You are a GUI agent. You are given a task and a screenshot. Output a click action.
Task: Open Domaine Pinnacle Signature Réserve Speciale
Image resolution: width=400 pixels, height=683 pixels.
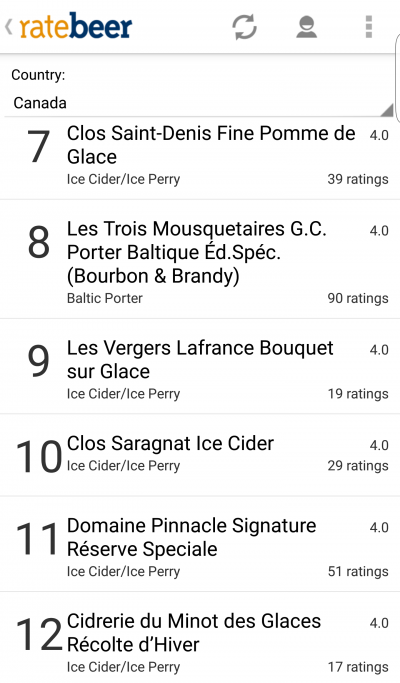(x=200, y=544)
